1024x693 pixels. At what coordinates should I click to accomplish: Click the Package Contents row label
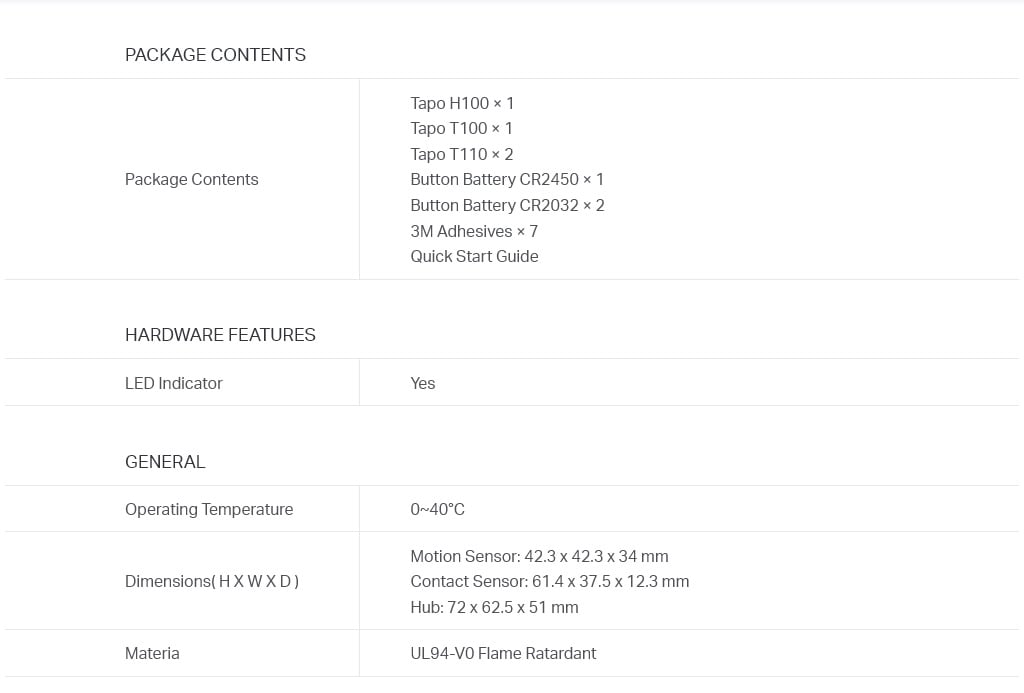point(191,180)
